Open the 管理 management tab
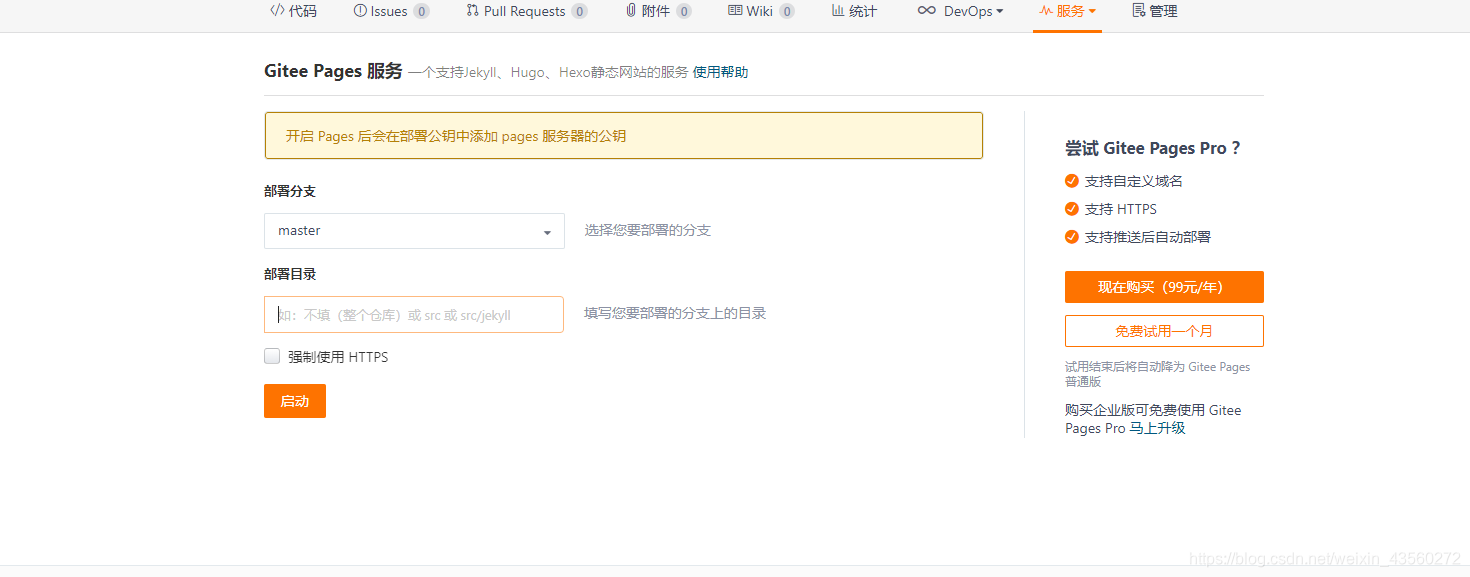The height and width of the screenshot is (577, 1470). (x=1154, y=11)
